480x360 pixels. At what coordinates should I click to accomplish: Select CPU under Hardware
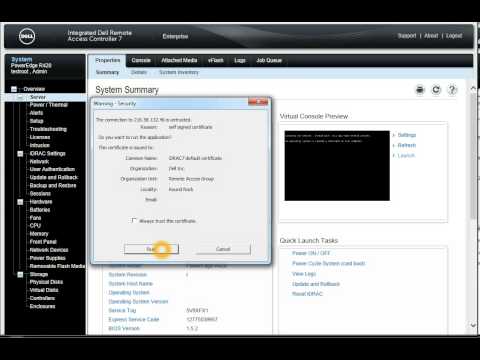pyautogui.click(x=35, y=226)
